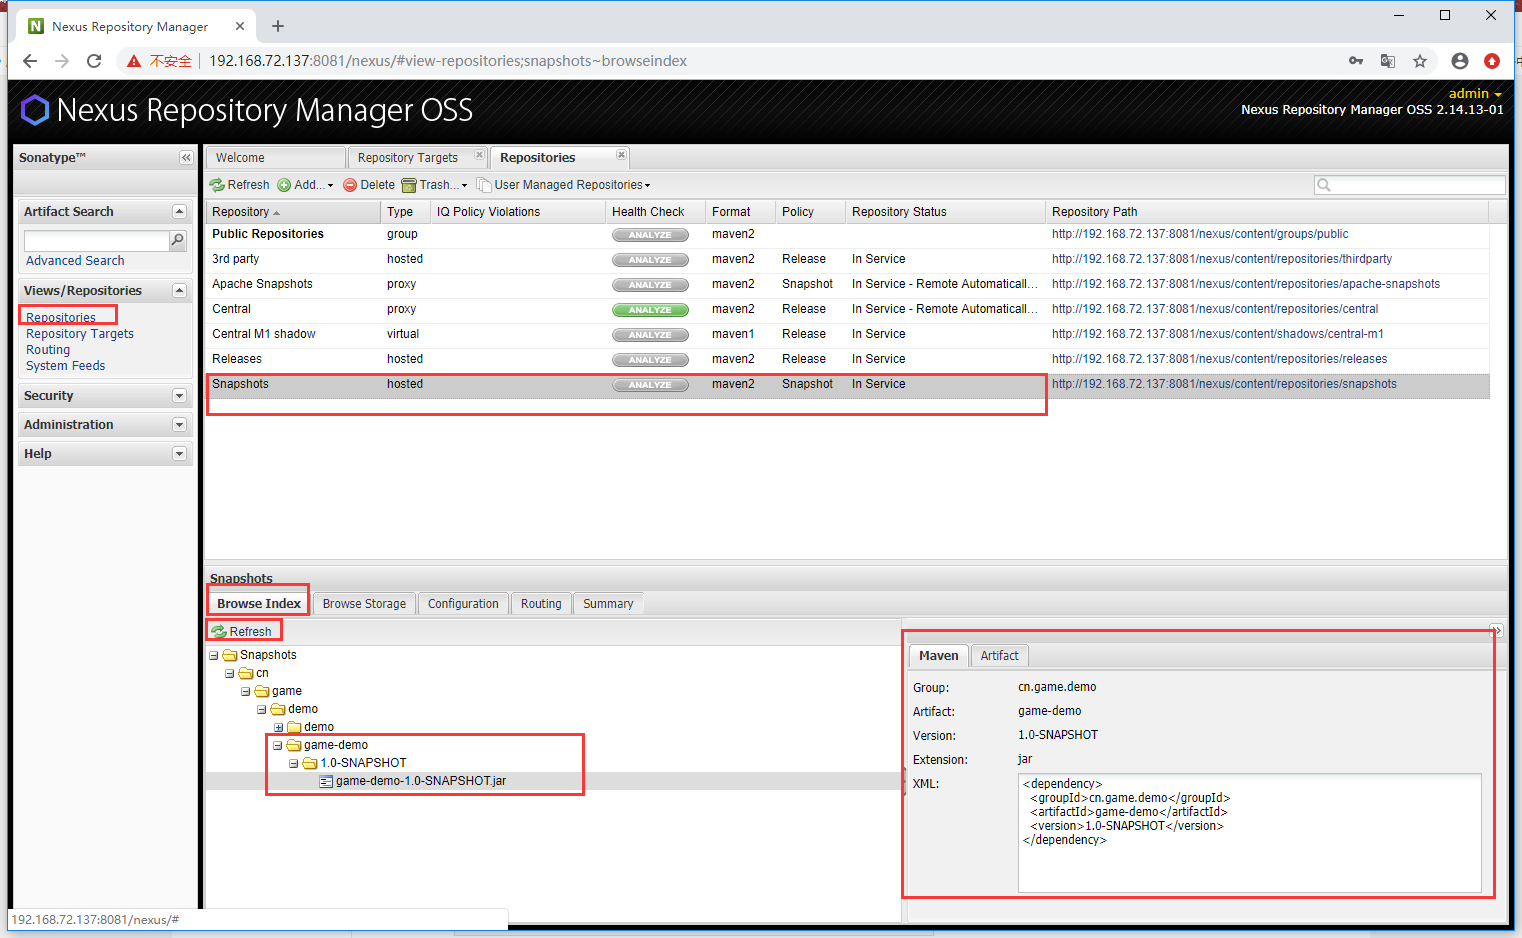Reload the page with the refresh icon

coord(94,61)
